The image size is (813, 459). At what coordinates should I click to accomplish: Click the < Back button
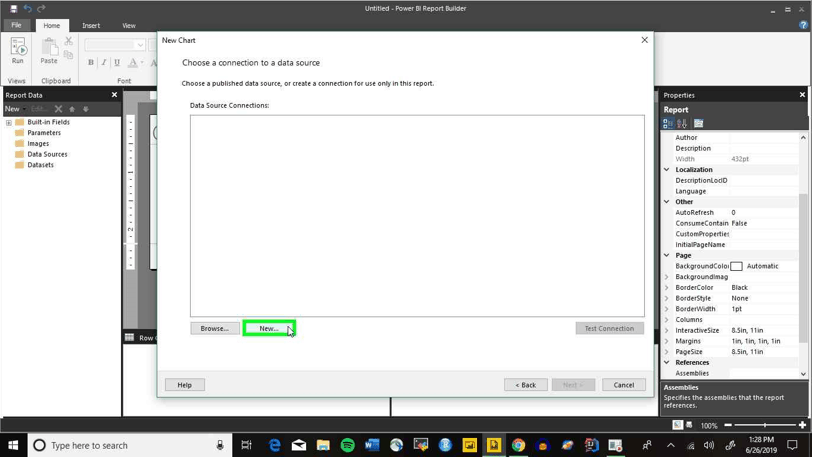point(525,385)
